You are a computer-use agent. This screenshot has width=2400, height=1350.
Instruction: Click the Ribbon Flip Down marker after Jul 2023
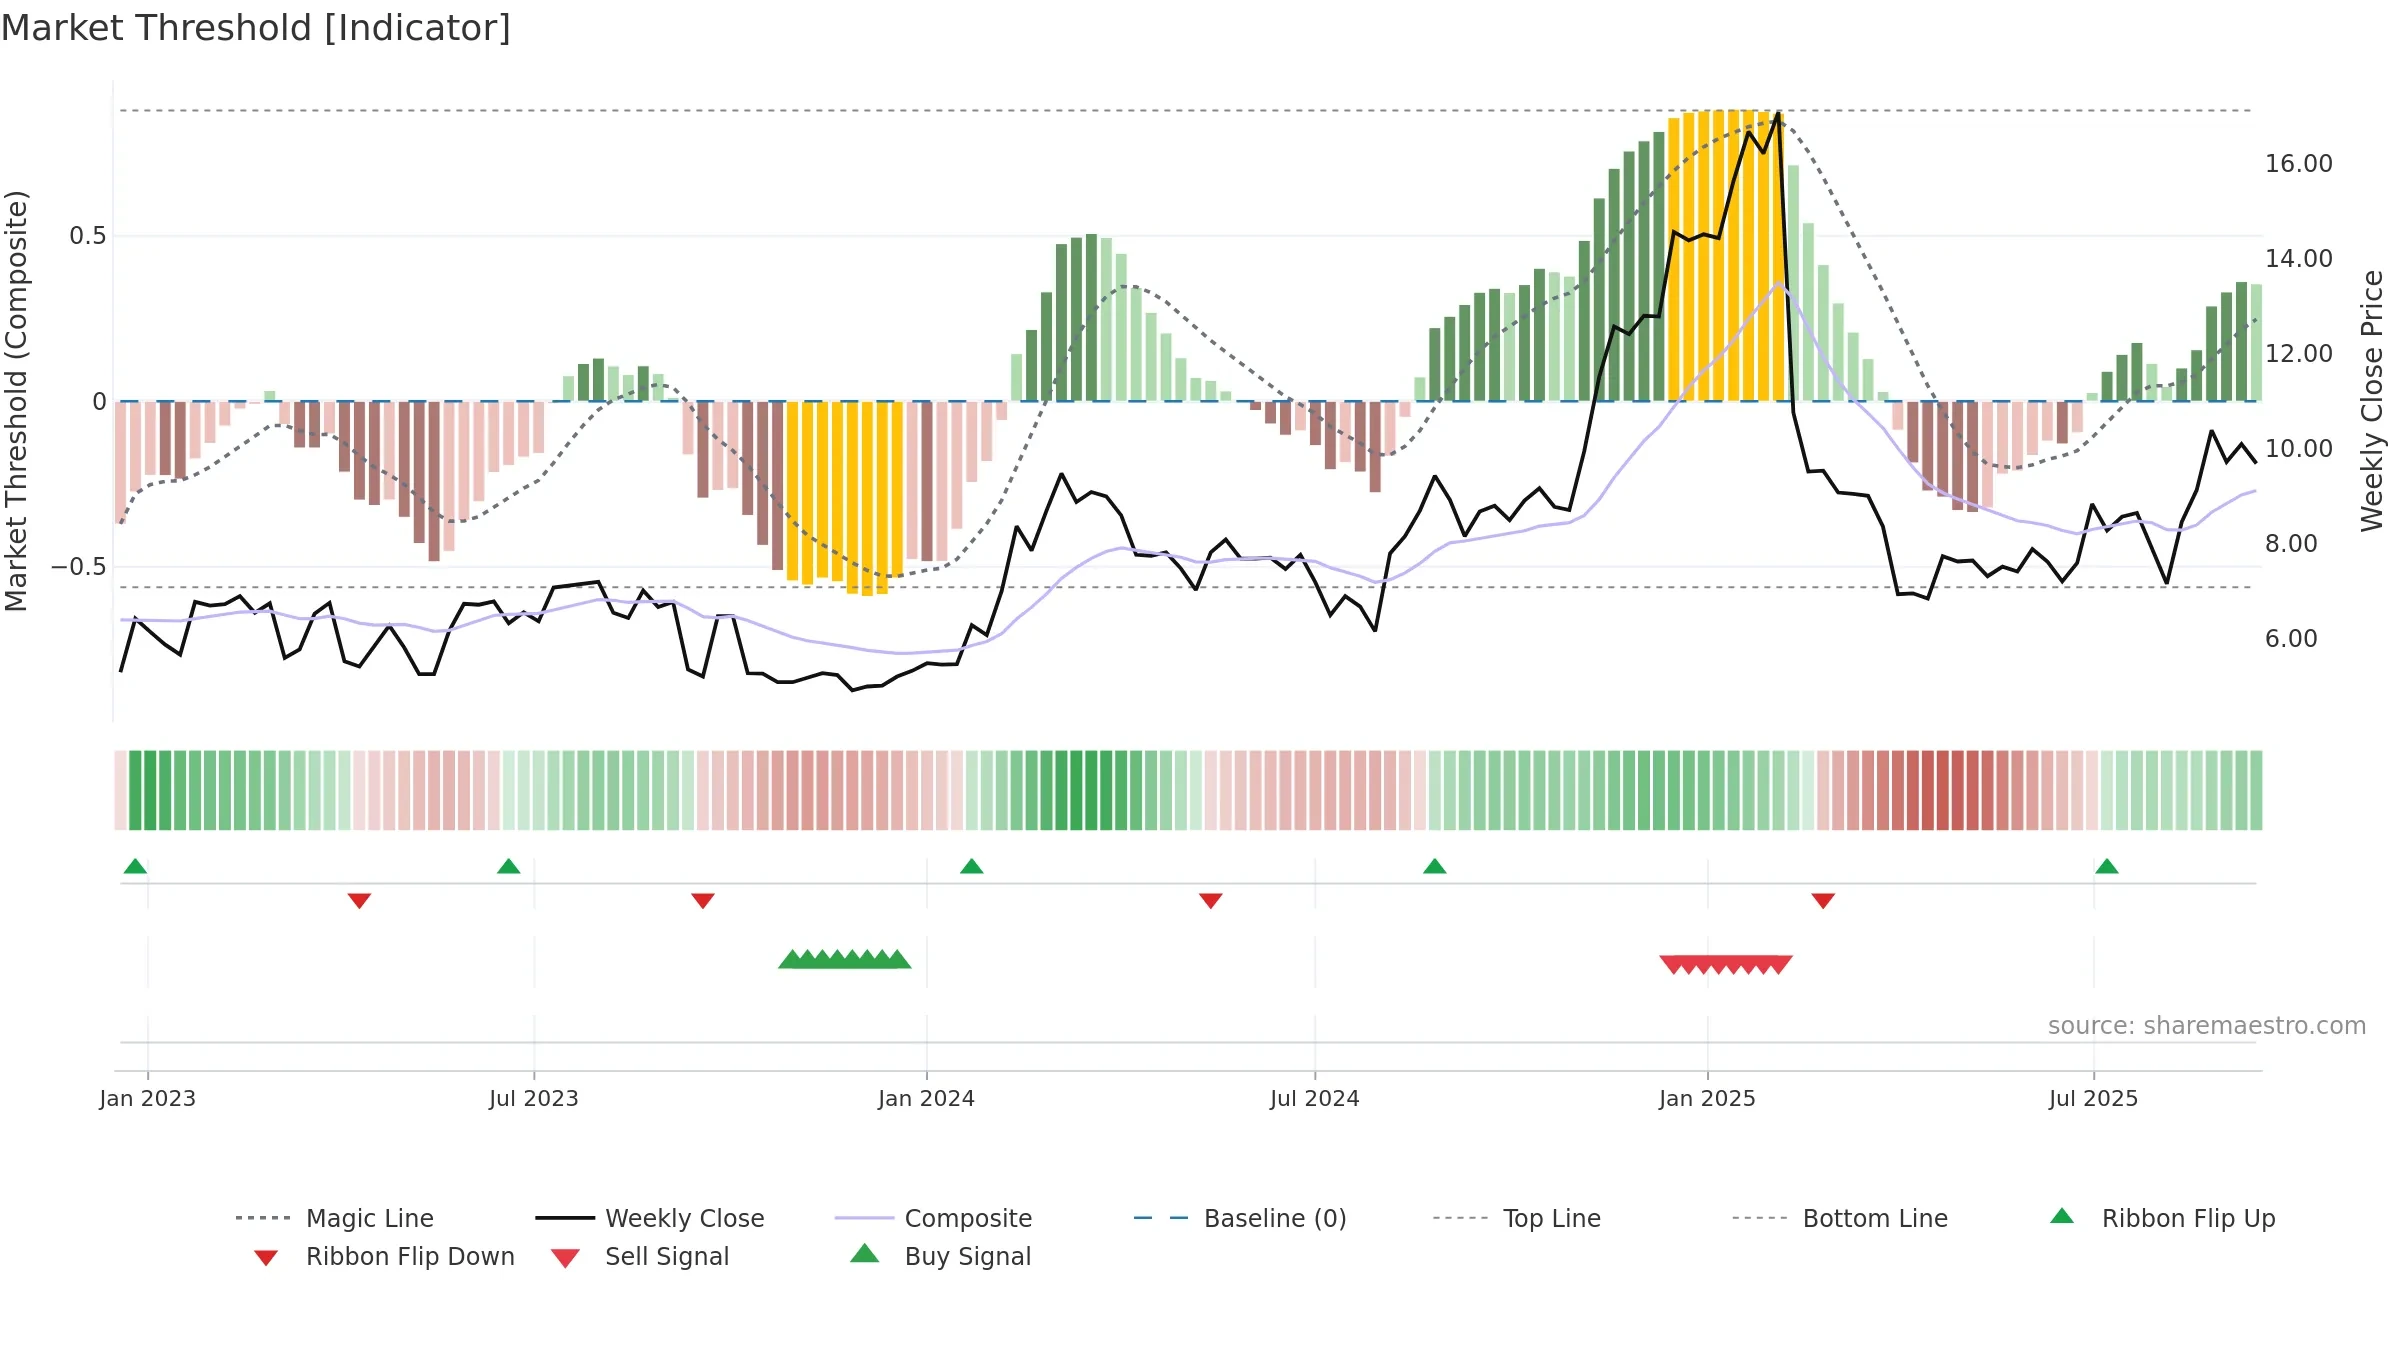(703, 901)
